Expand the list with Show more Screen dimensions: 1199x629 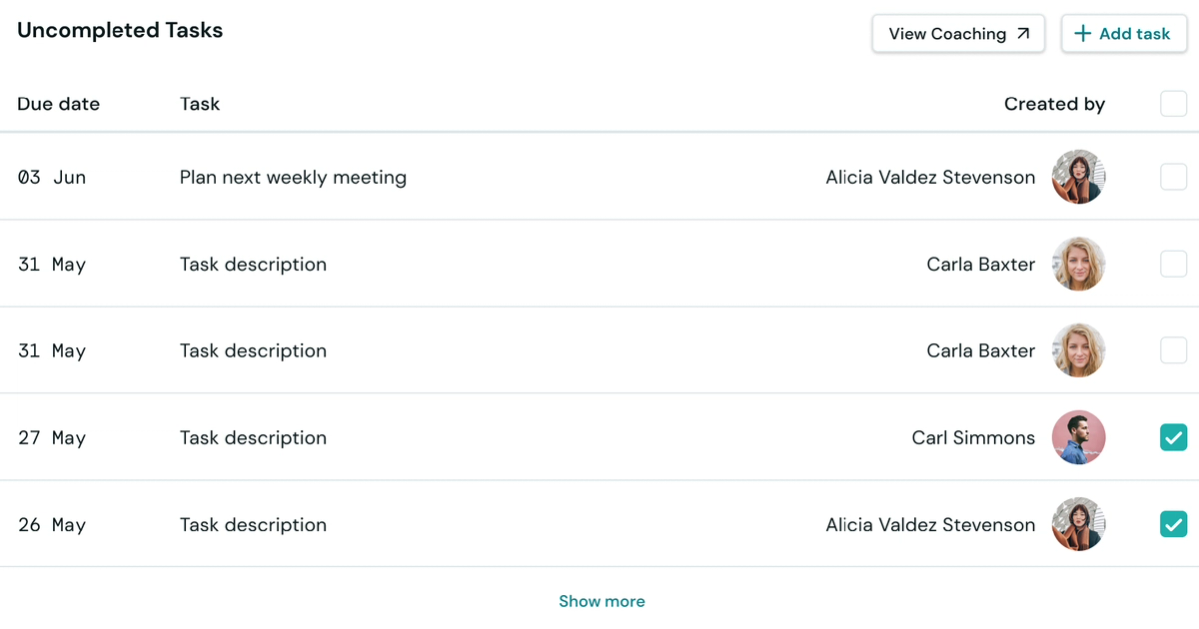tap(601, 601)
